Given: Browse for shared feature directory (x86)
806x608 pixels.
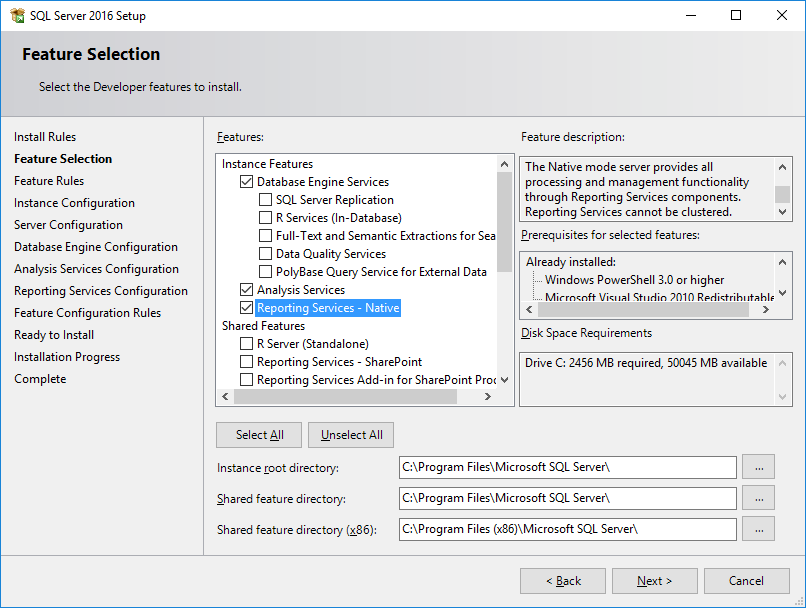Looking at the screenshot, I should [x=759, y=529].
